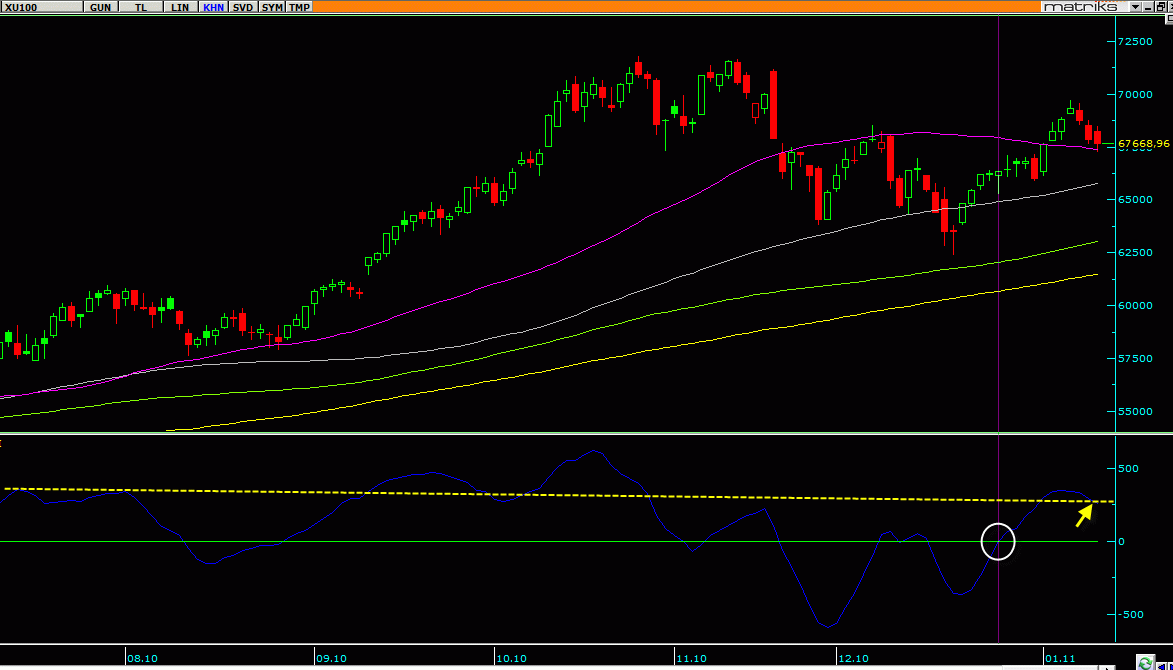Toggle the LIN scale button
Image resolution: width=1173 pixels, height=670 pixels.
tap(180, 7)
